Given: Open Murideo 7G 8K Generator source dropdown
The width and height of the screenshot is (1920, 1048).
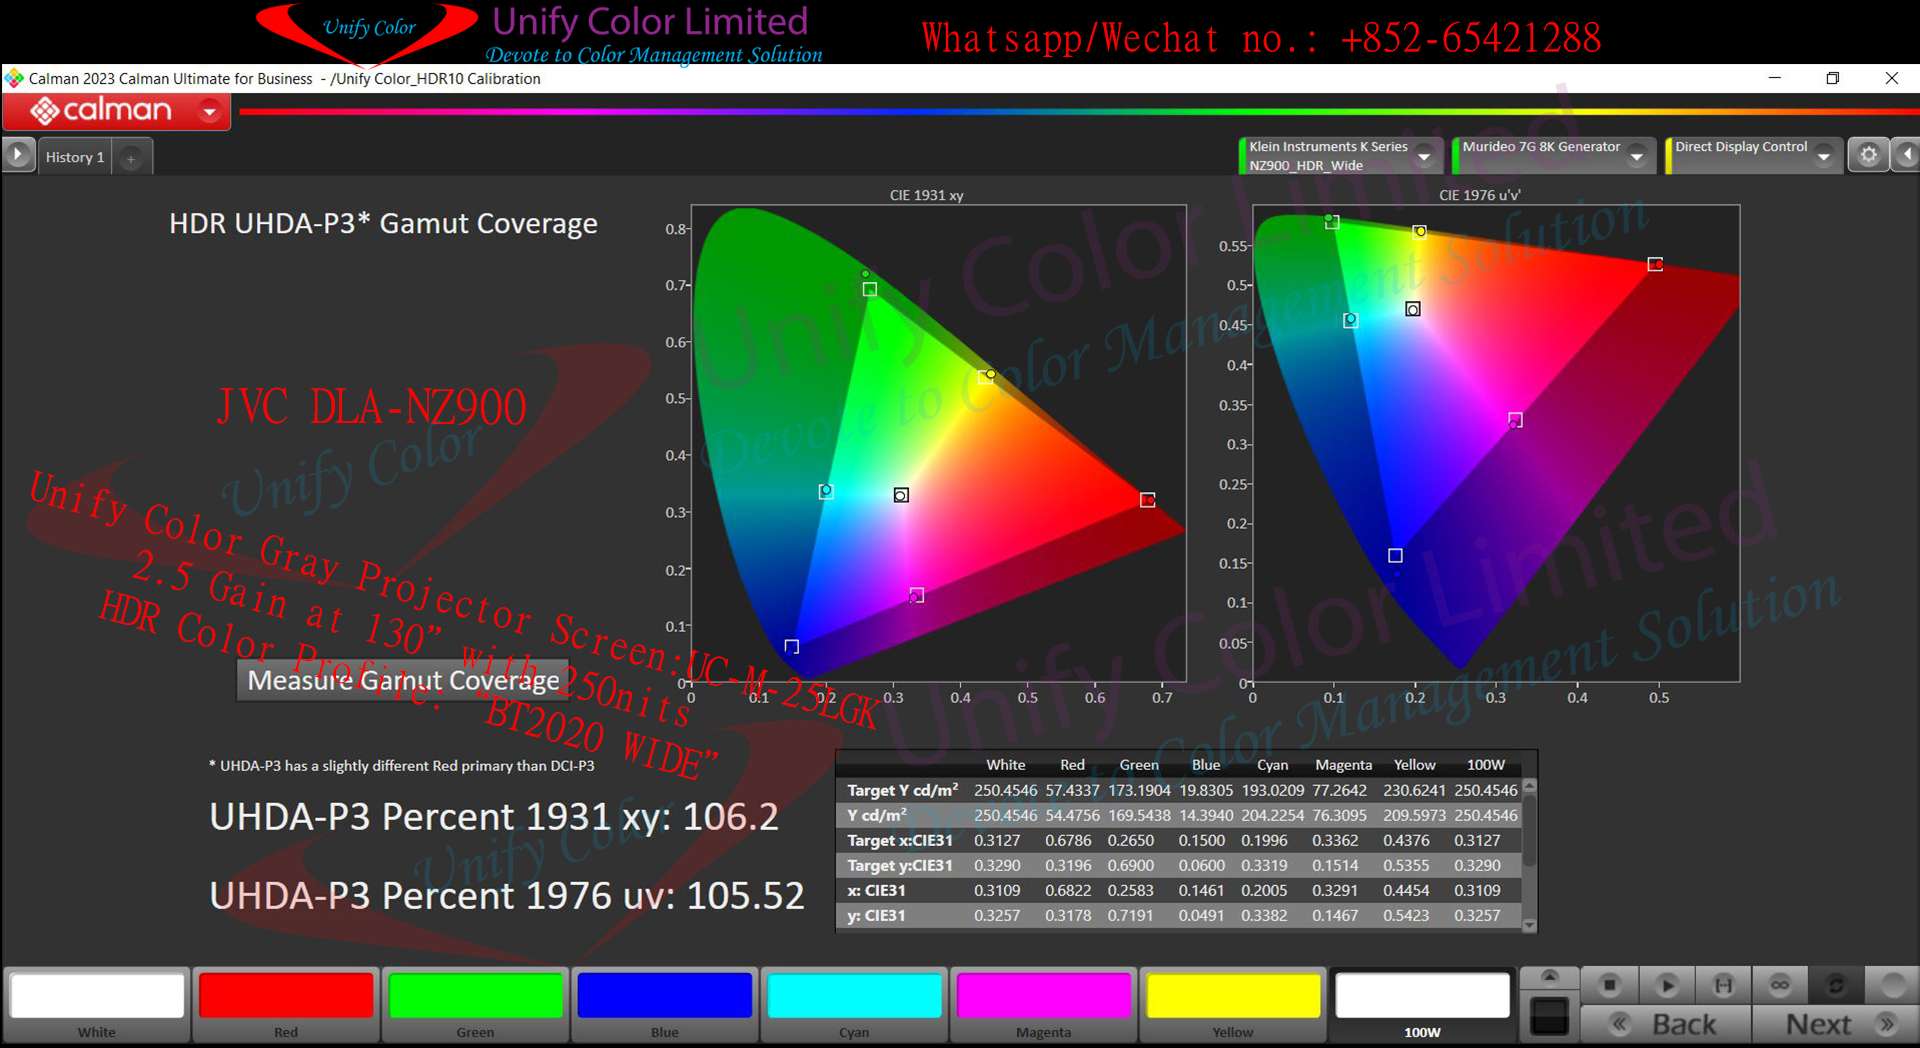Looking at the screenshot, I should [1637, 156].
